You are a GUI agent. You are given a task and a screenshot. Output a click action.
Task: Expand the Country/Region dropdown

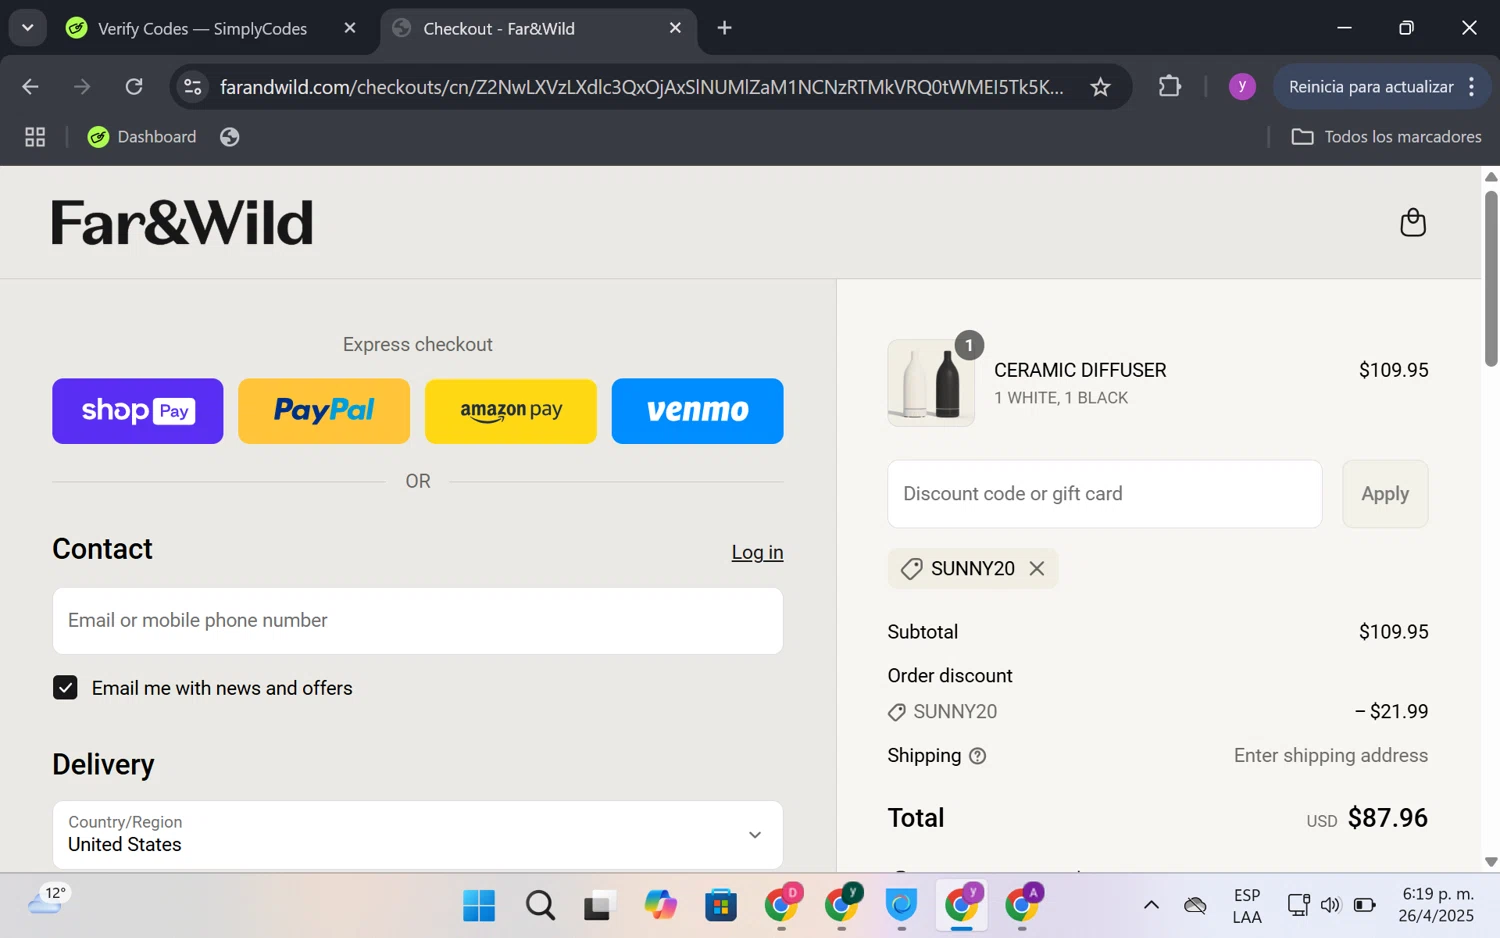click(418, 834)
